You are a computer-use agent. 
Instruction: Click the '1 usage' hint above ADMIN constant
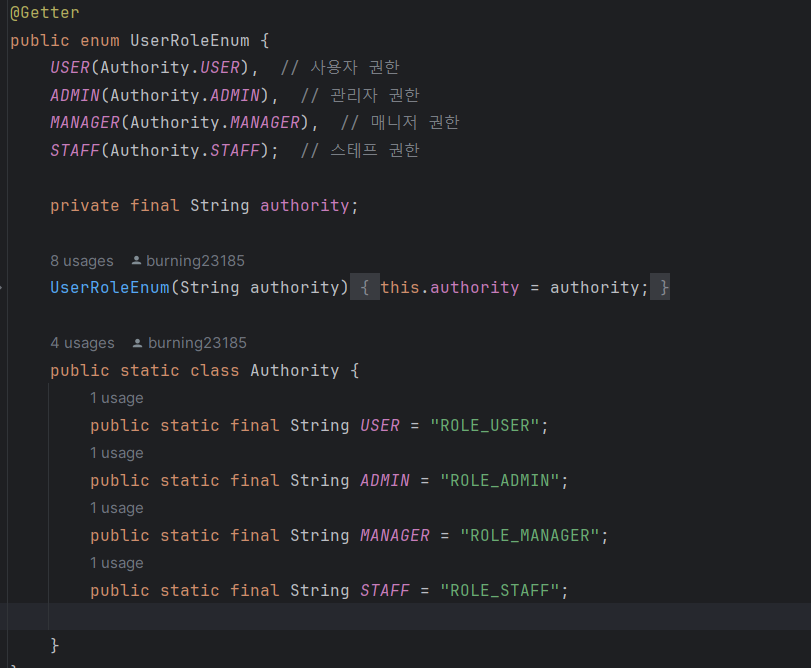click(117, 453)
